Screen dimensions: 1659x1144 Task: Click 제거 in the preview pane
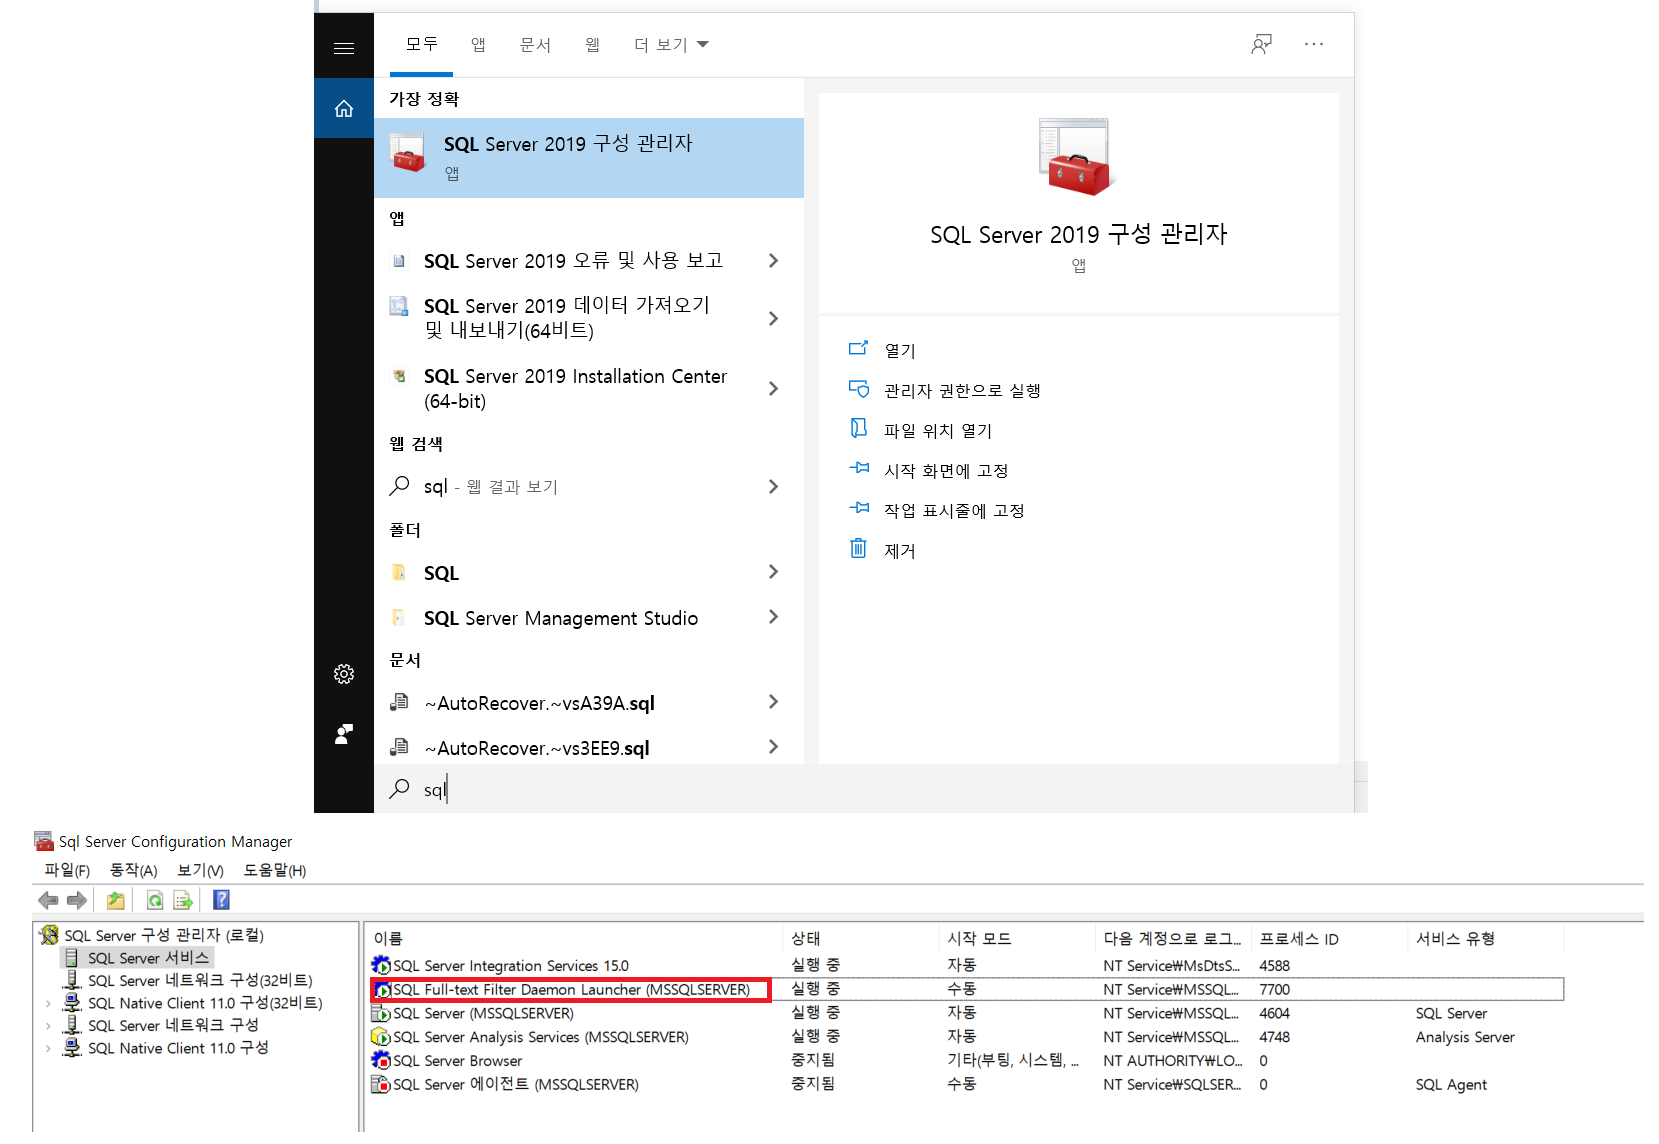(900, 550)
